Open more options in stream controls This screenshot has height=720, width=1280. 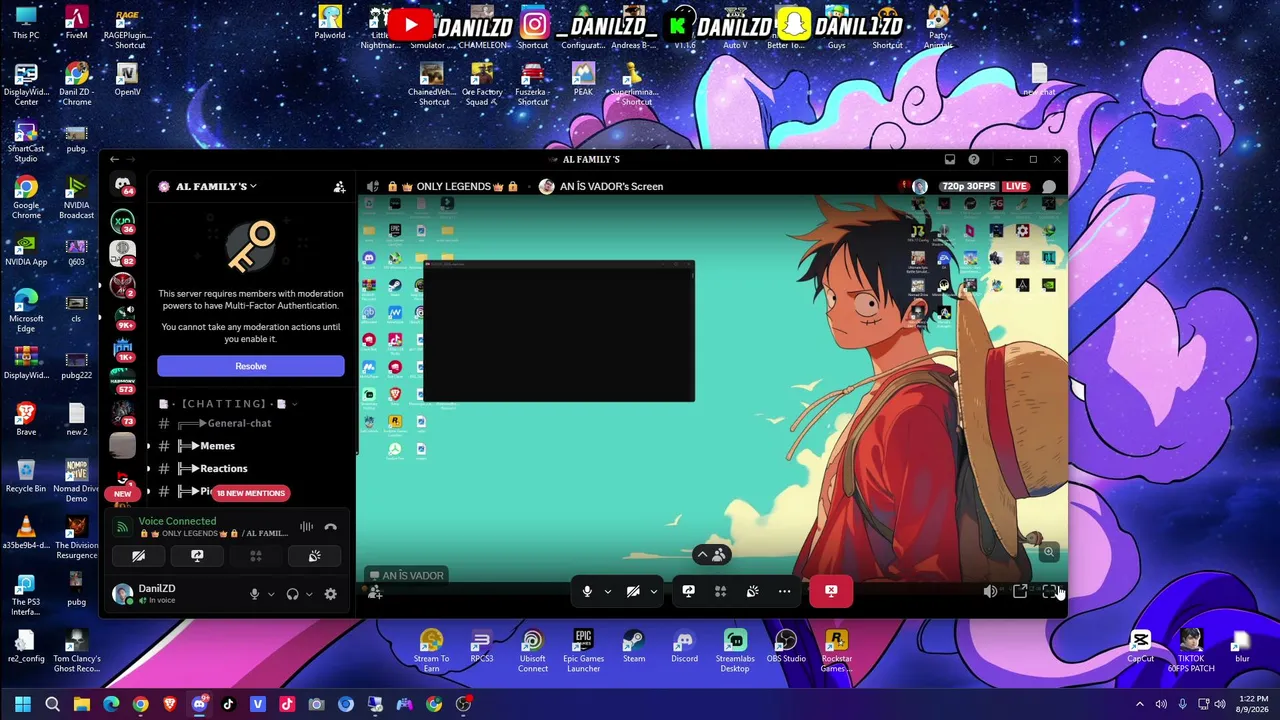(x=784, y=591)
